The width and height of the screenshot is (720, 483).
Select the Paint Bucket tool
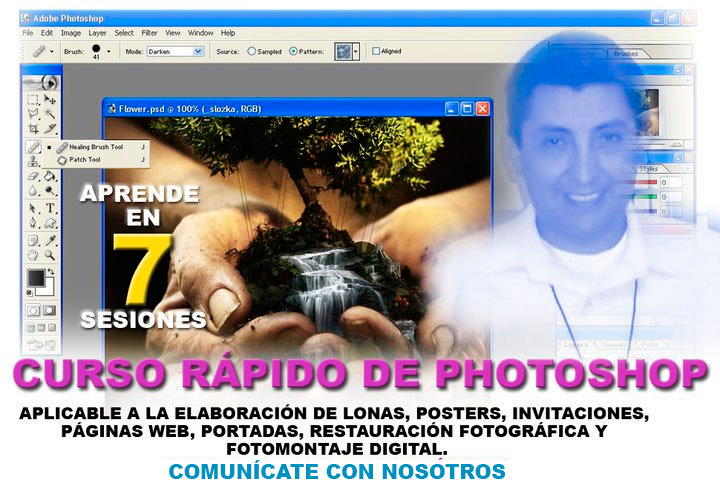coord(50,176)
